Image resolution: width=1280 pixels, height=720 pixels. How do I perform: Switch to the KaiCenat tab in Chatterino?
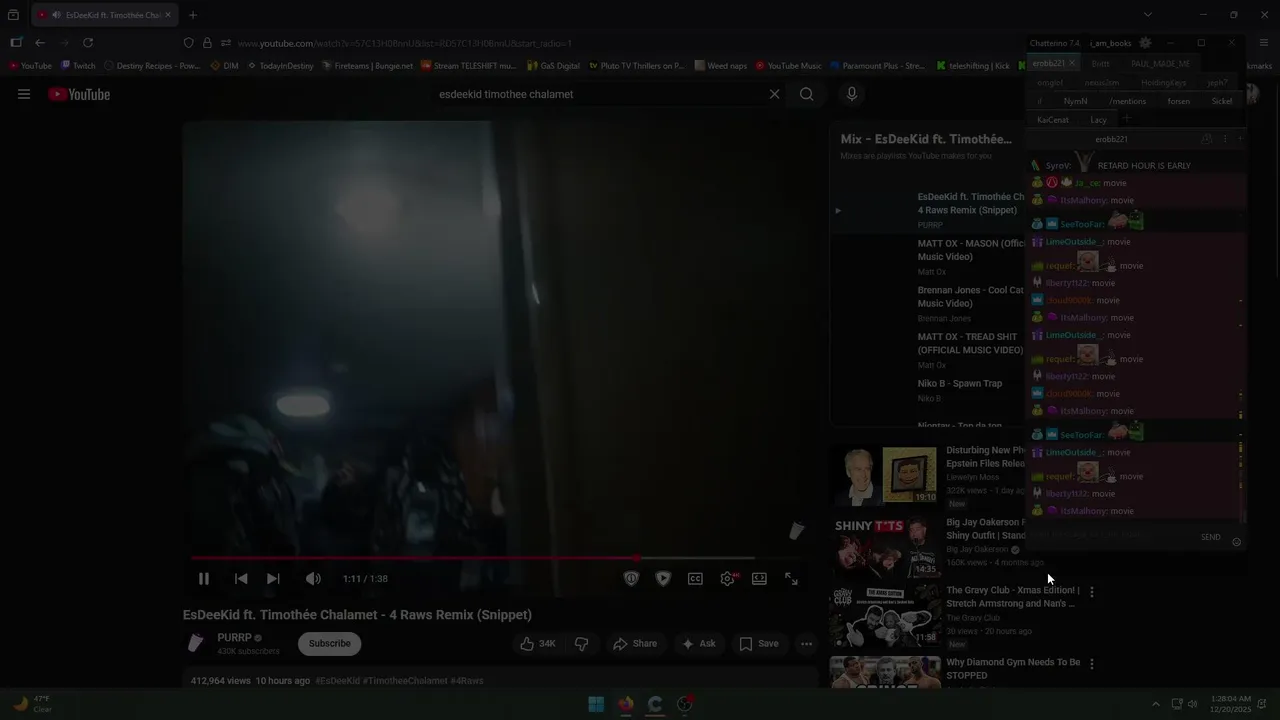point(1053,120)
